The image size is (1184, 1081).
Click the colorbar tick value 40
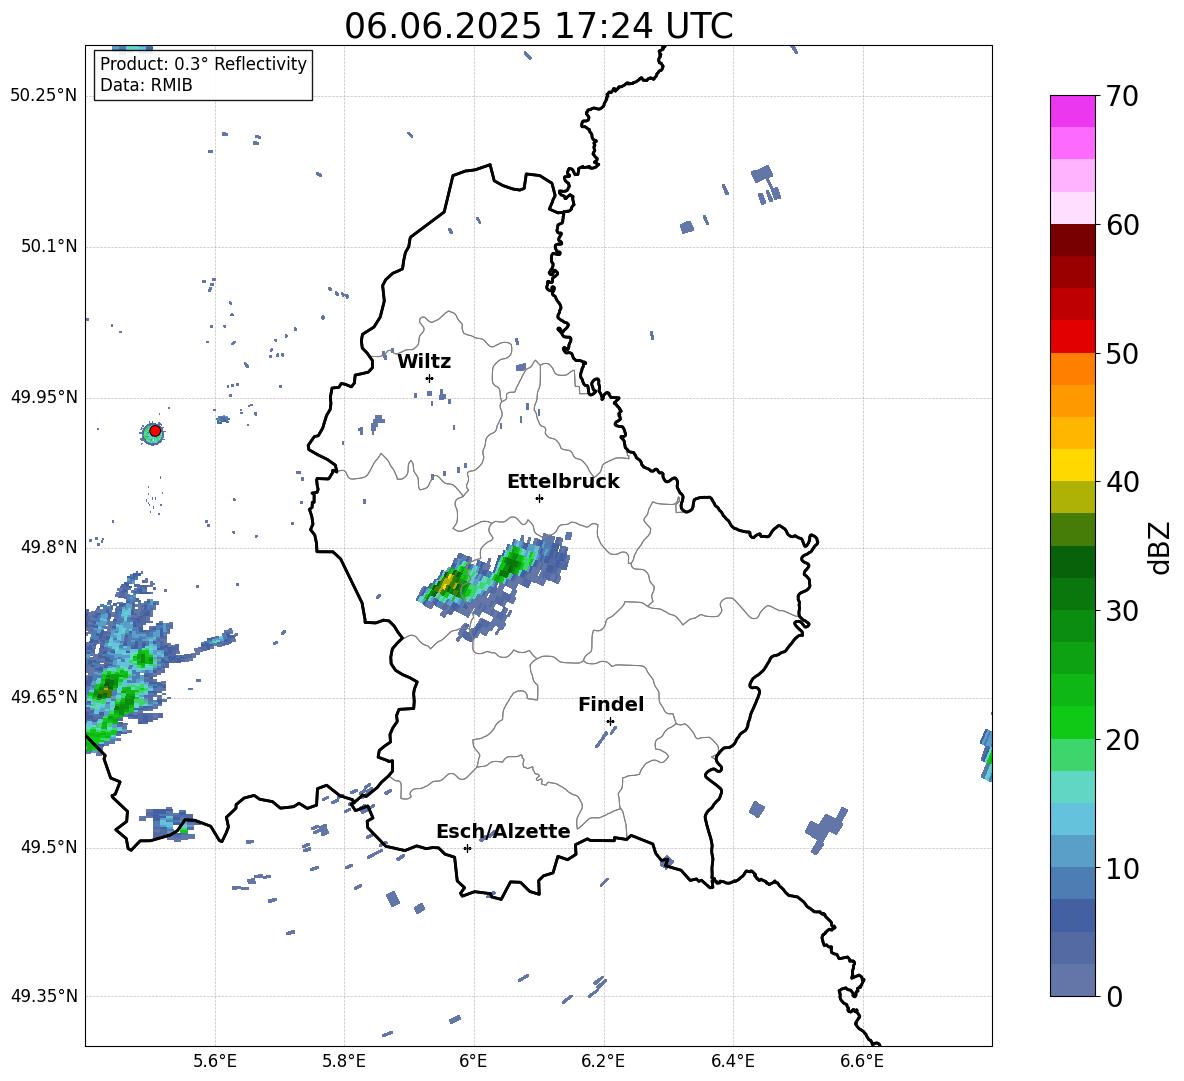pos(1122,482)
